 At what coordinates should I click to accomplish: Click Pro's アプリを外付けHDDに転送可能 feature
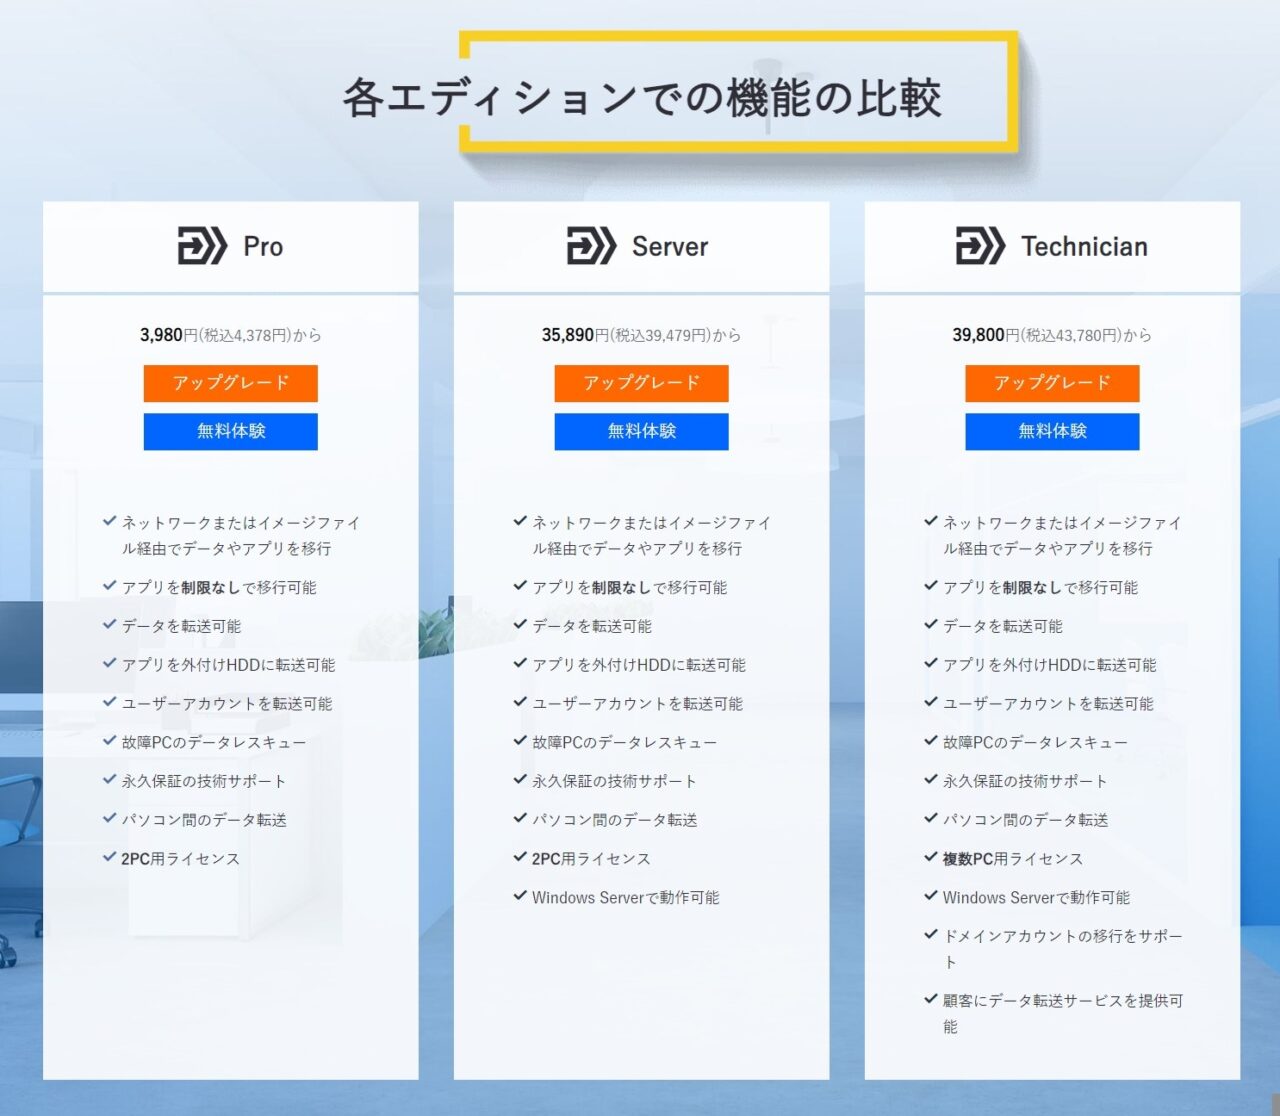[x=228, y=665]
